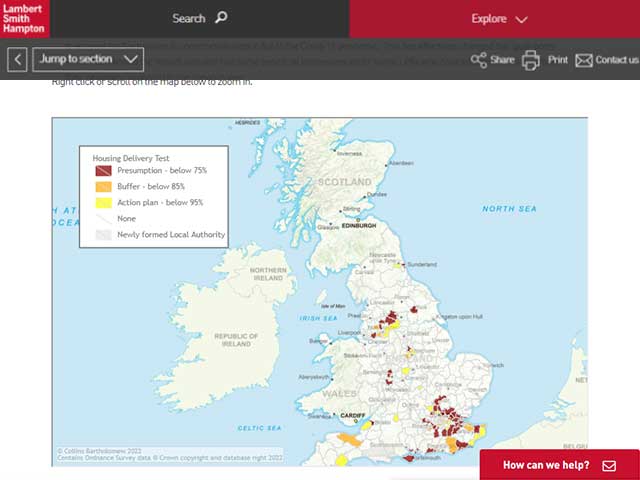The width and height of the screenshot is (640, 480).
Task: Click the Isle of Man label
Action: tap(333, 306)
